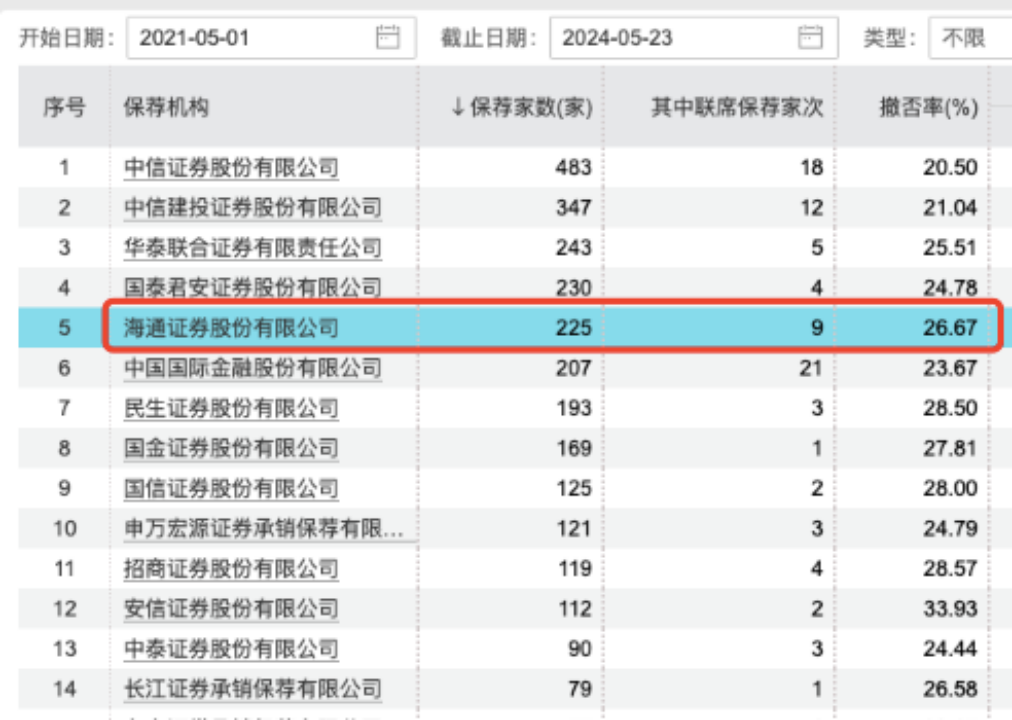Image resolution: width=1012 pixels, height=720 pixels.
Task: Select the rate 20.50 for 中信证券
Action: point(950,168)
